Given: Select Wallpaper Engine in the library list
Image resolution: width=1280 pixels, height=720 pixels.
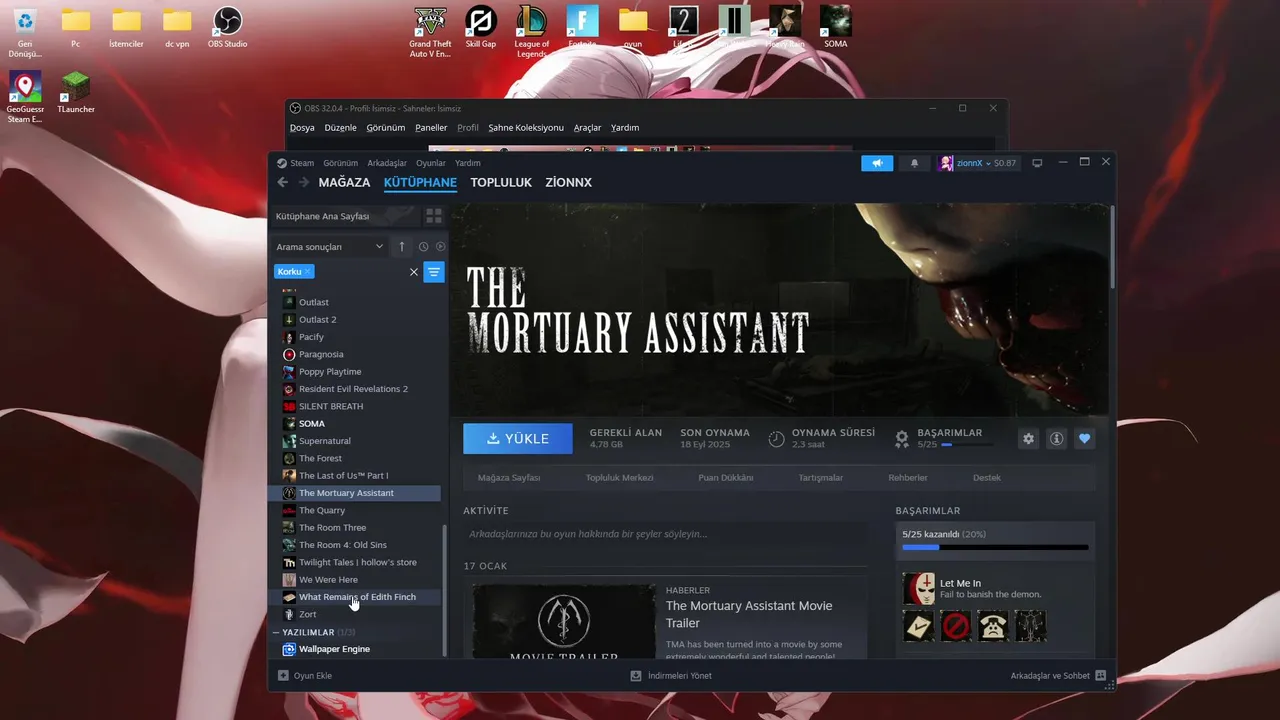Looking at the screenshot, I should click(x=355, y=649).
